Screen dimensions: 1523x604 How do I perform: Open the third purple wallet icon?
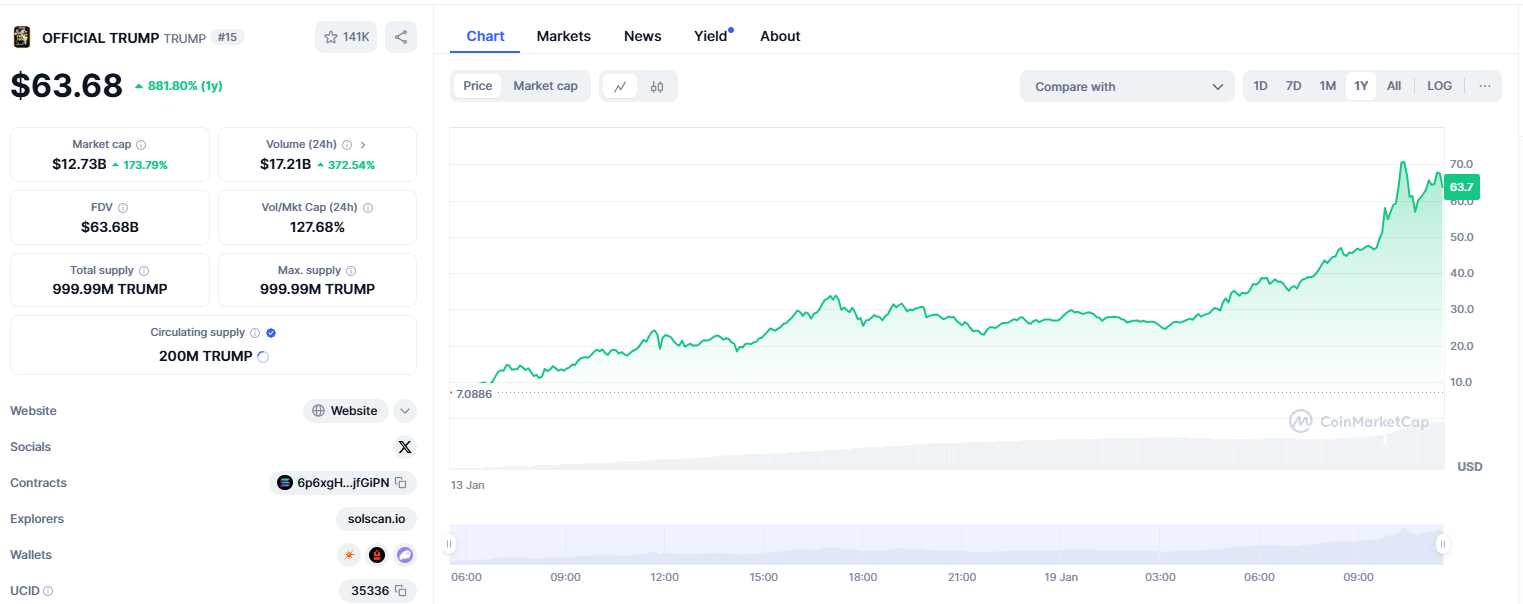click(405, 555)
